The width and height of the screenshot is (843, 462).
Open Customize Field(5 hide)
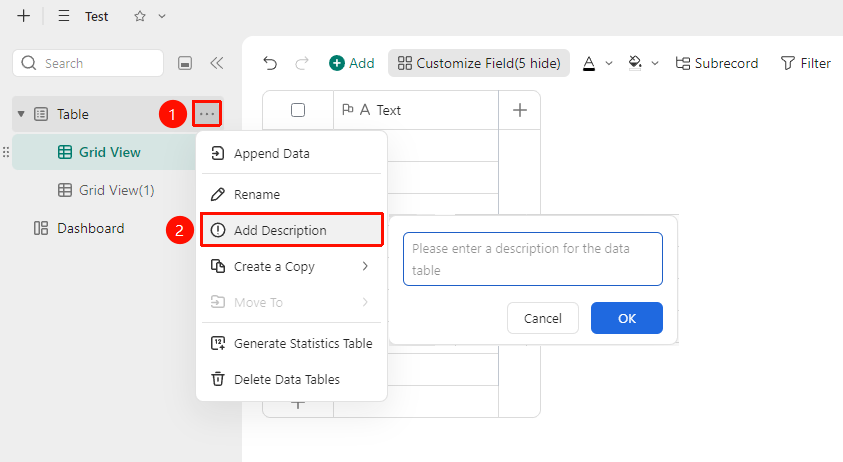[478, 63]
